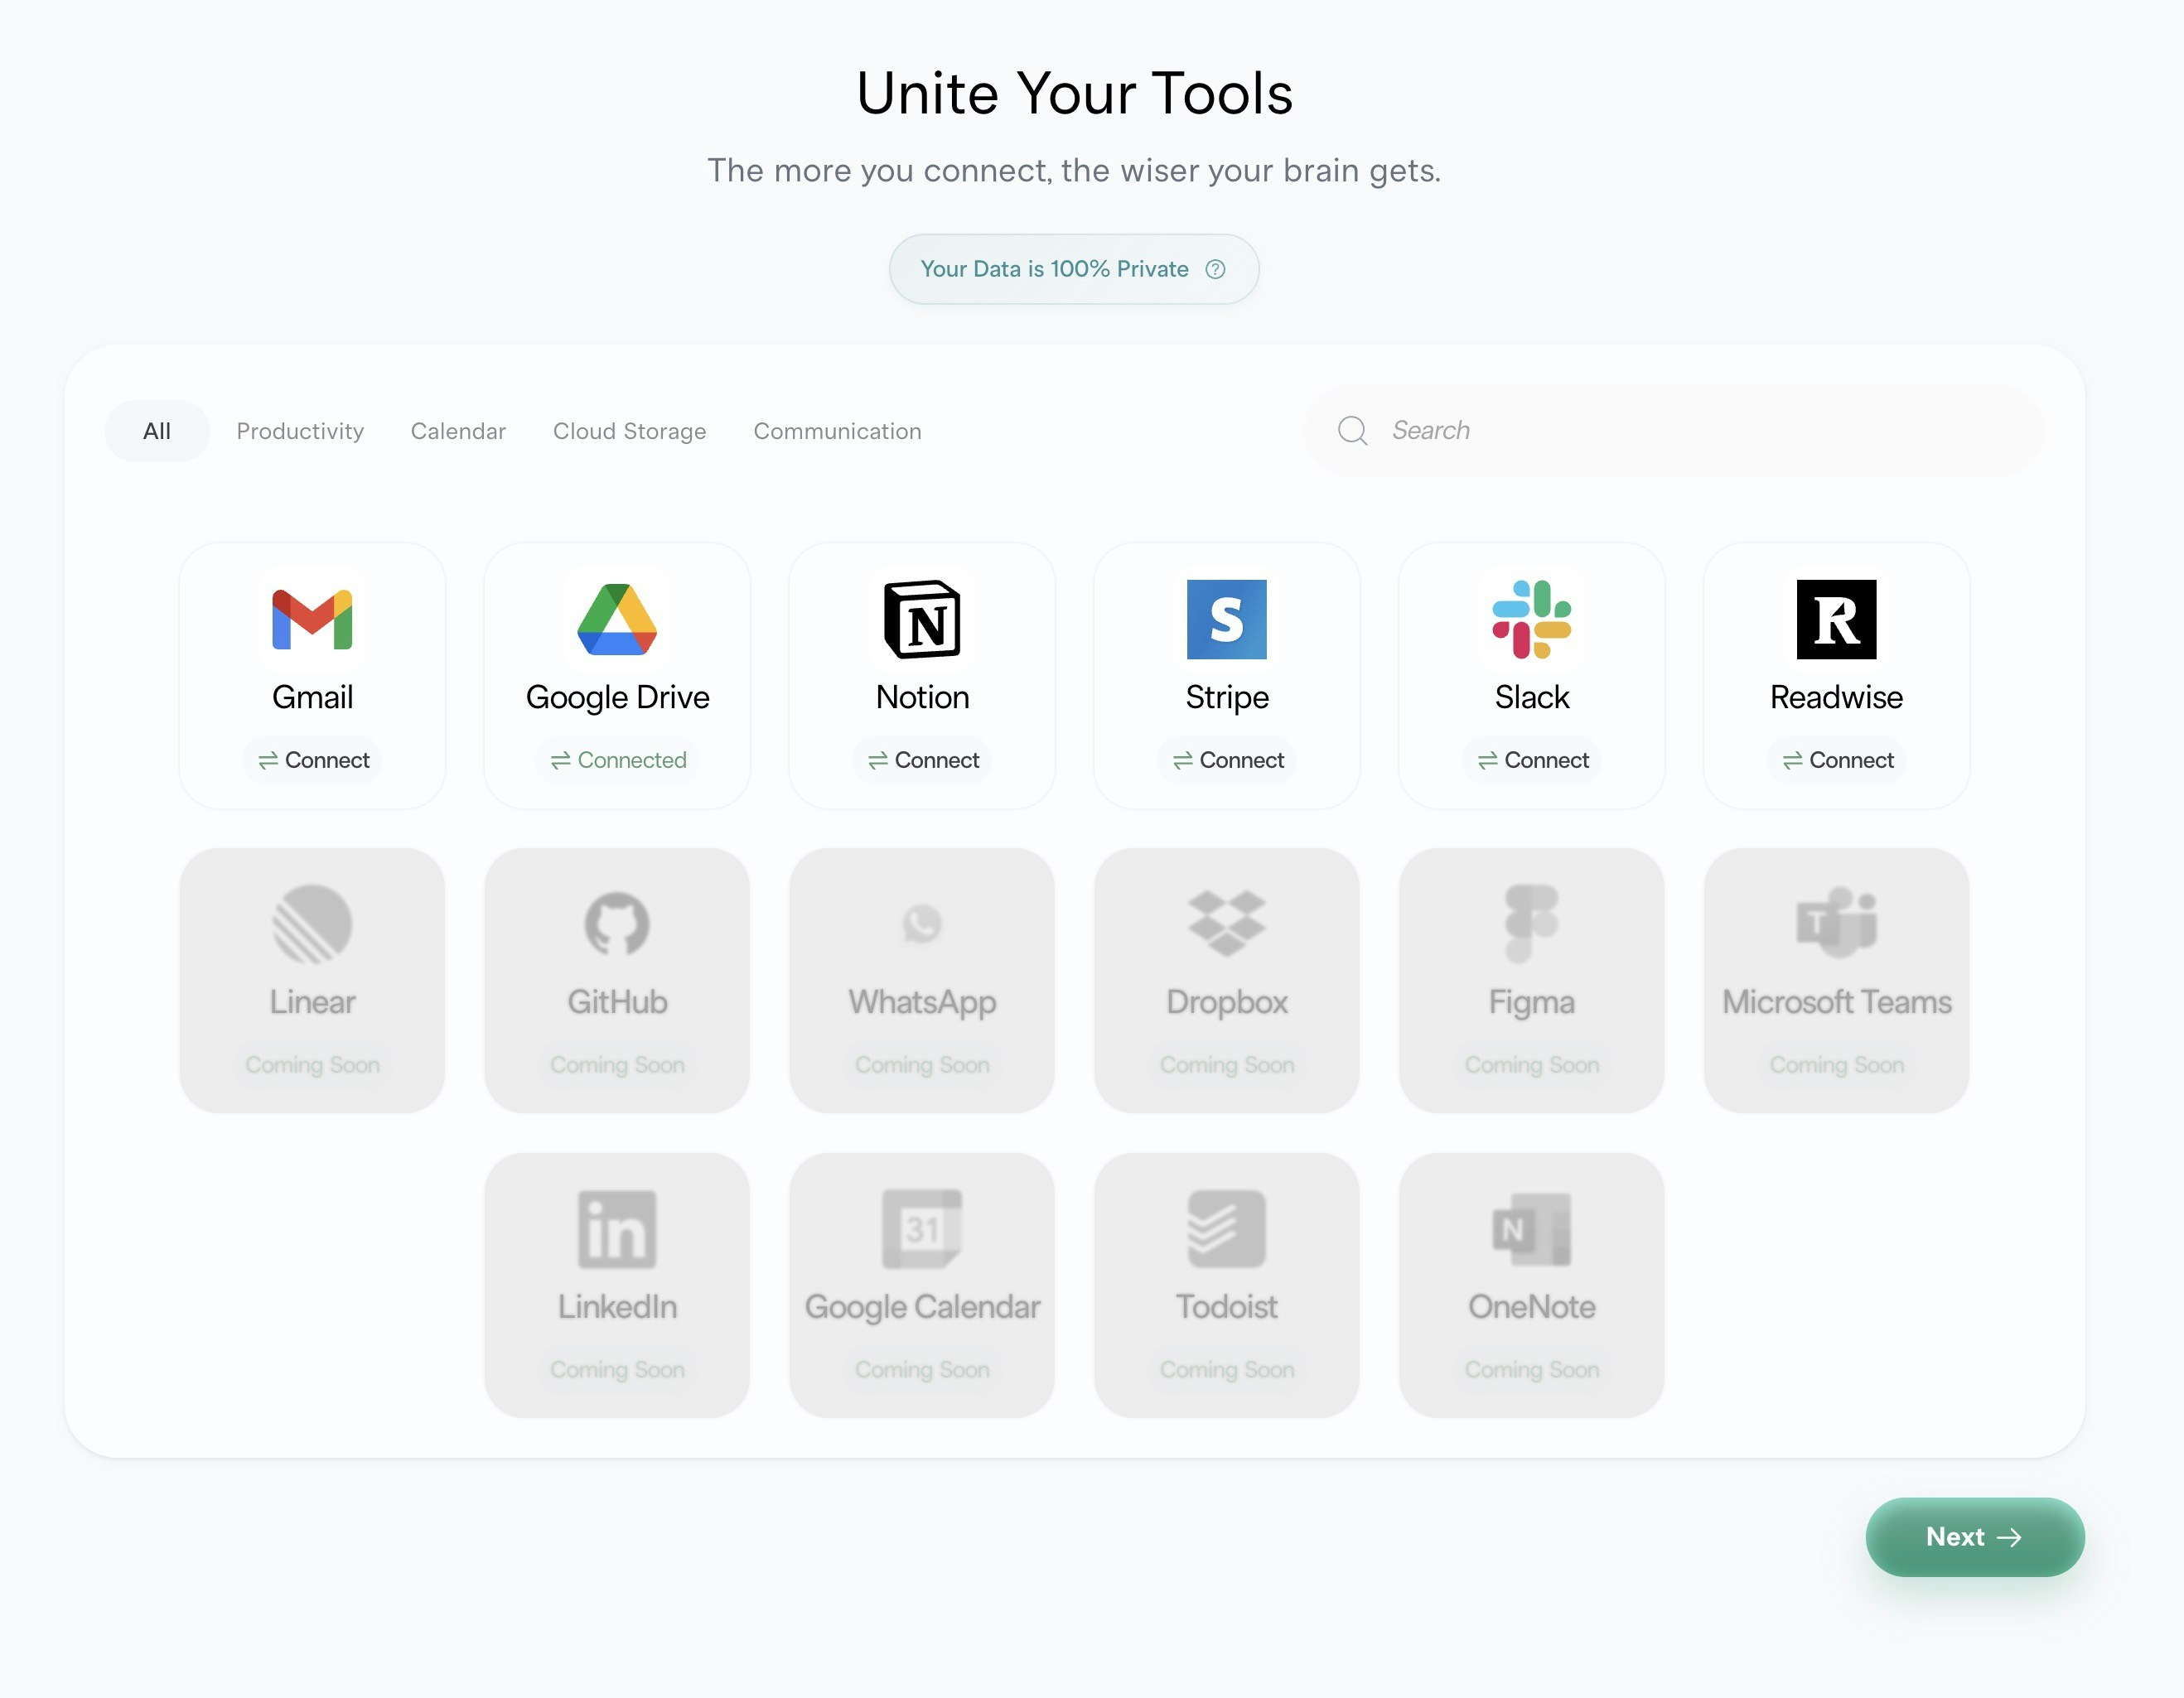Connect the Readwise integration

click(x=1837, y=760)
